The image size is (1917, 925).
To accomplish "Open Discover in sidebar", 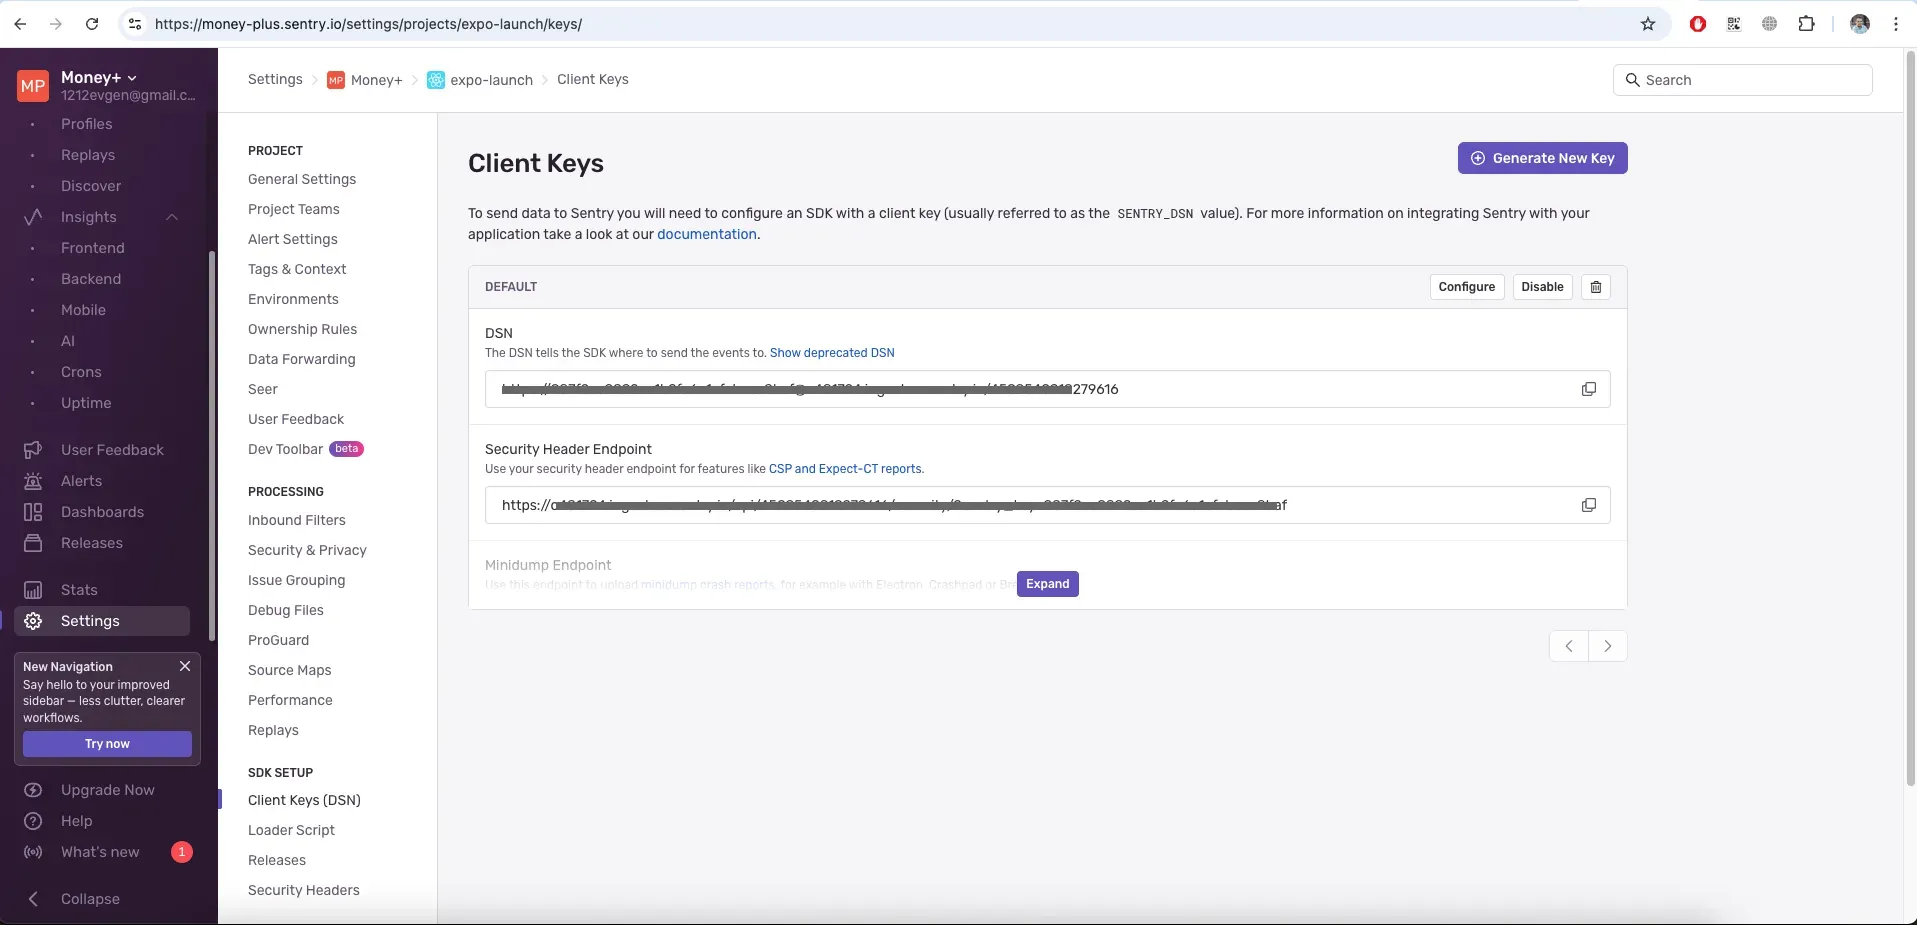I will pos(91,186).
